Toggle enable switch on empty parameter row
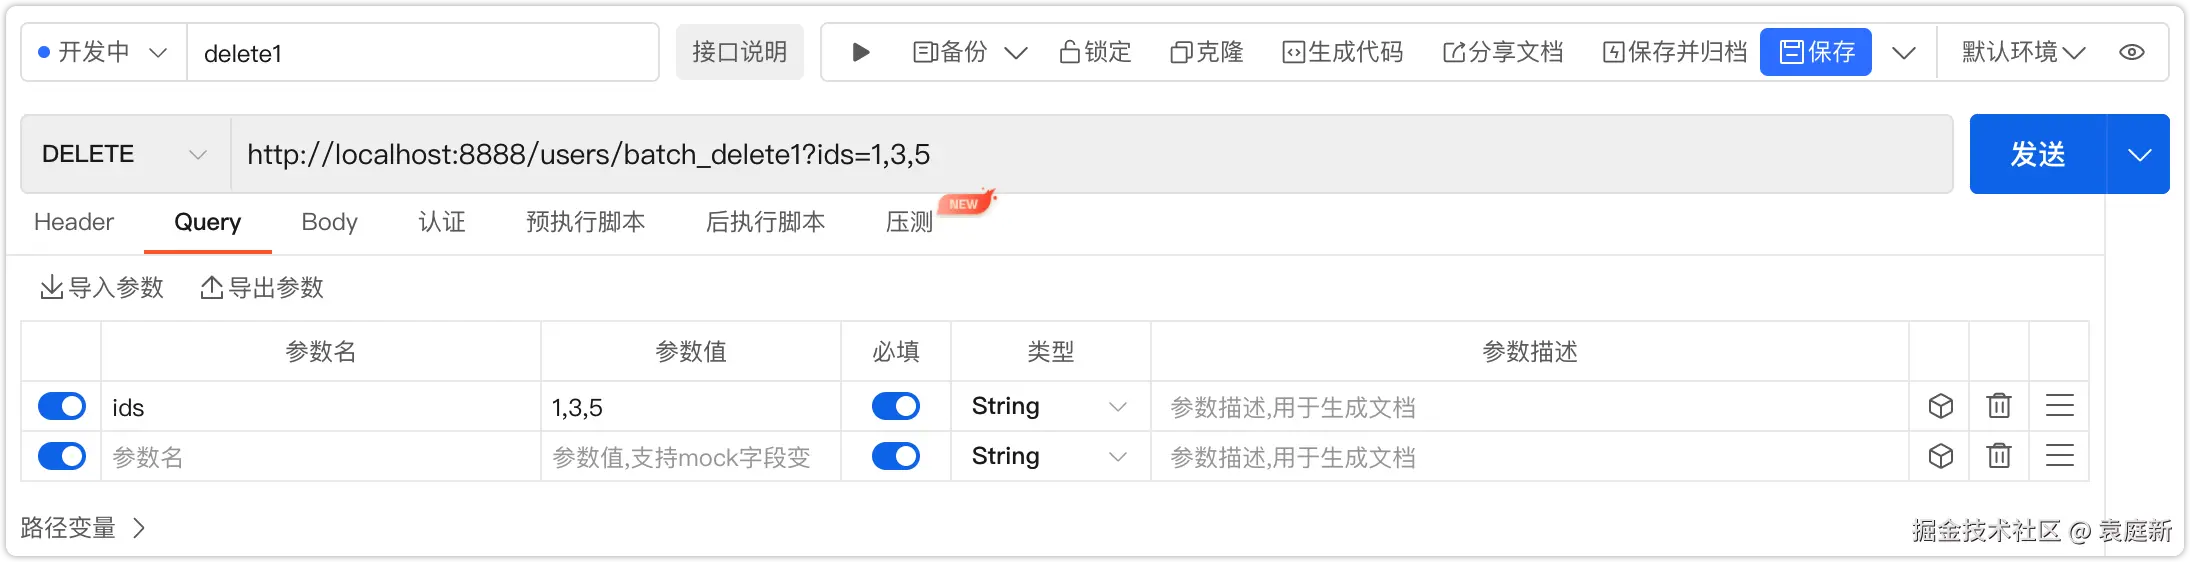This screenshot has height=562, width=2190. pos(62,456)
